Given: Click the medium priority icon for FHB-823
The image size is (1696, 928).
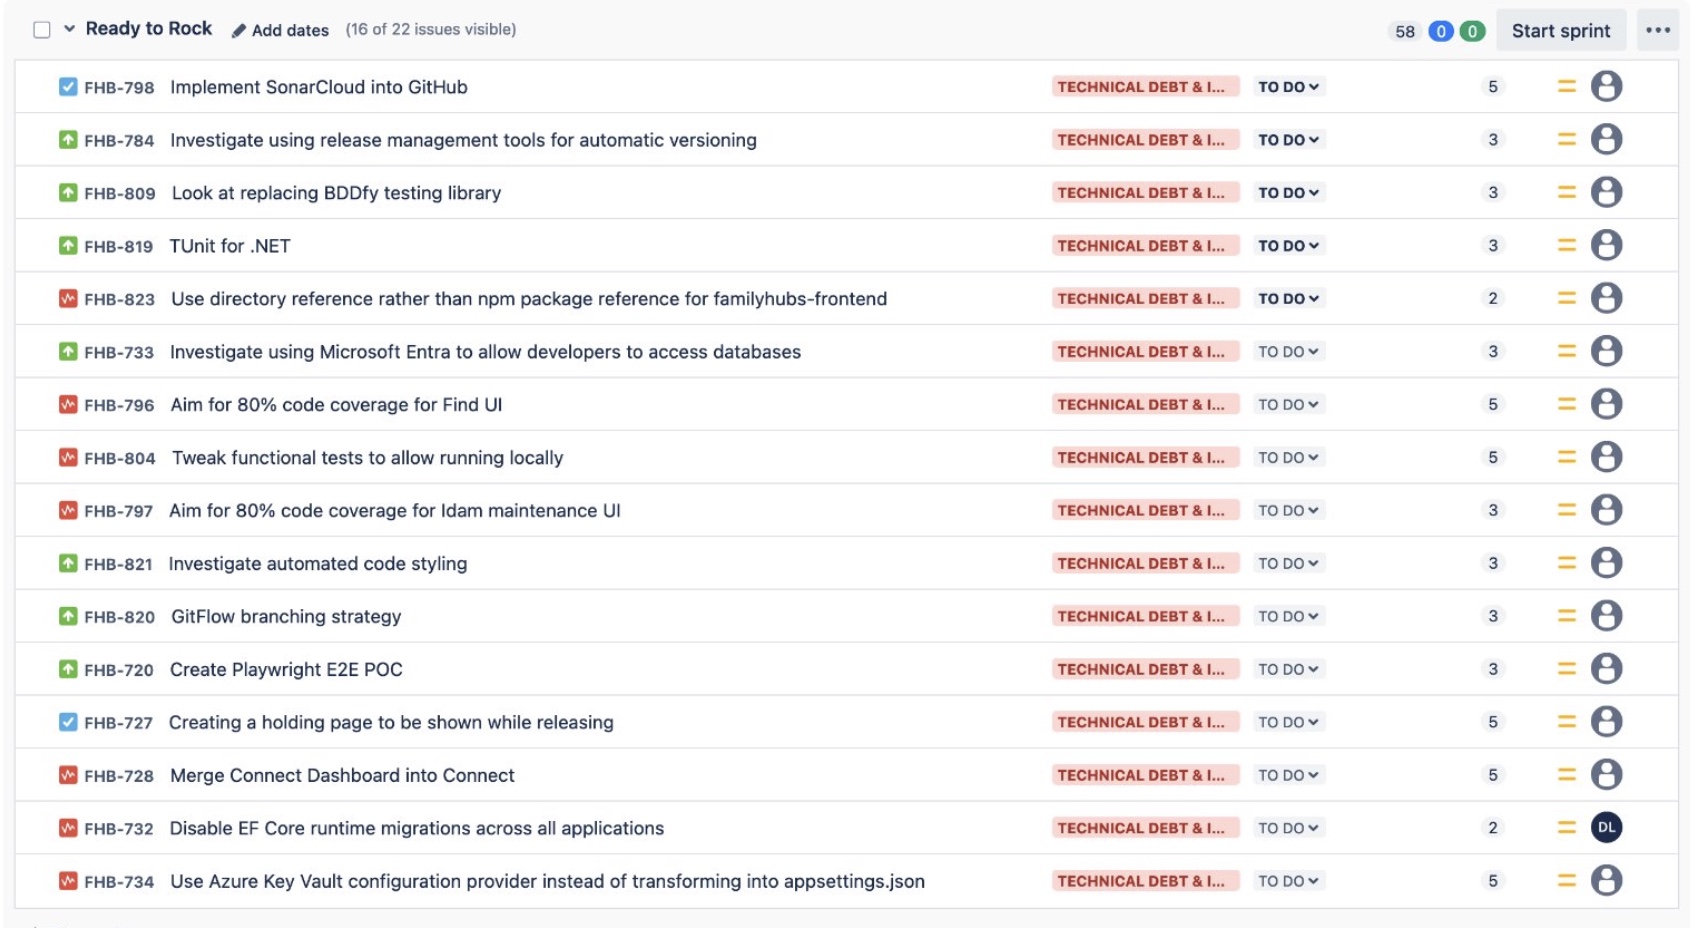Looking at the screenshot, I should (x=1567, y=298).
